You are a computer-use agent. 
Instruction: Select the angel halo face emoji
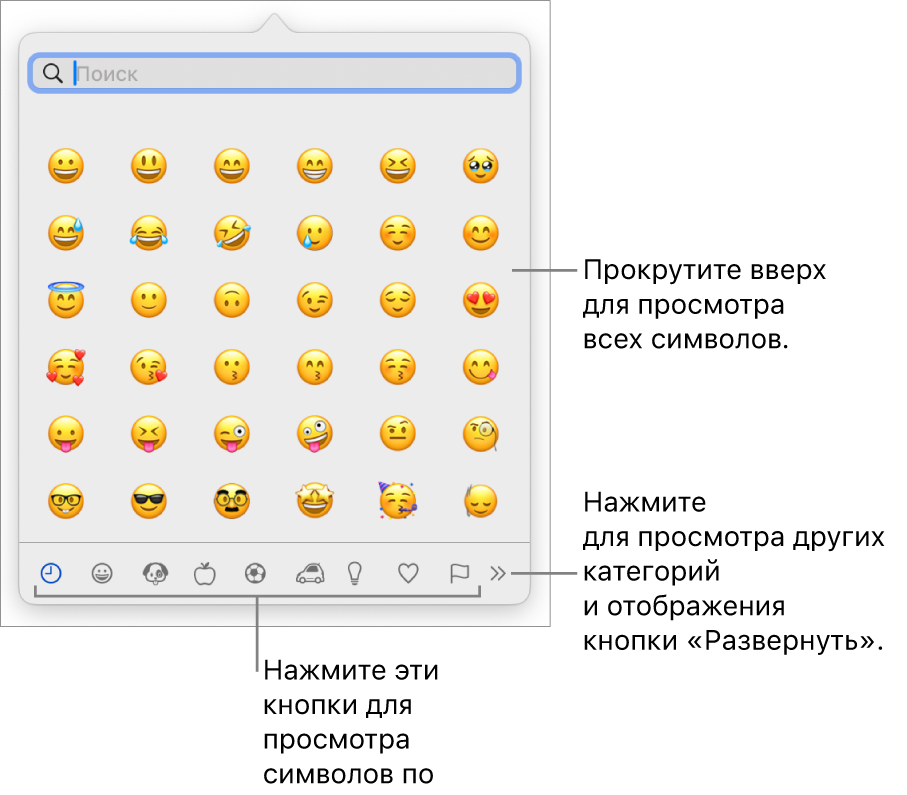(x=66, y=300)
